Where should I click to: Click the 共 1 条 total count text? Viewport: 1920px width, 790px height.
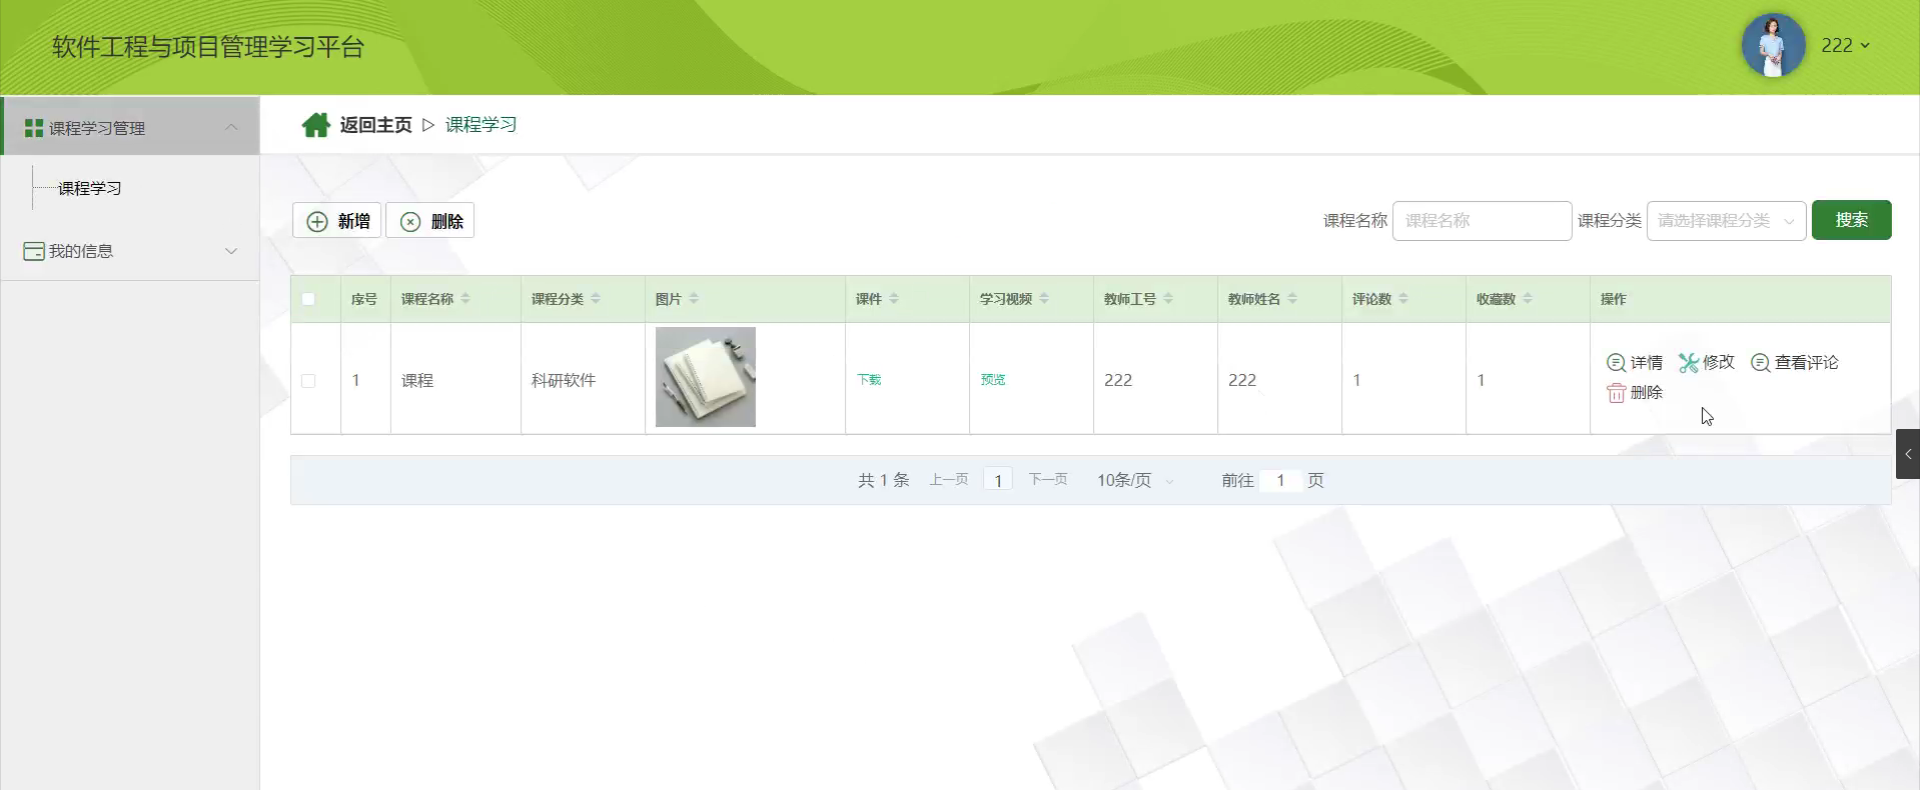click(883, 480)
